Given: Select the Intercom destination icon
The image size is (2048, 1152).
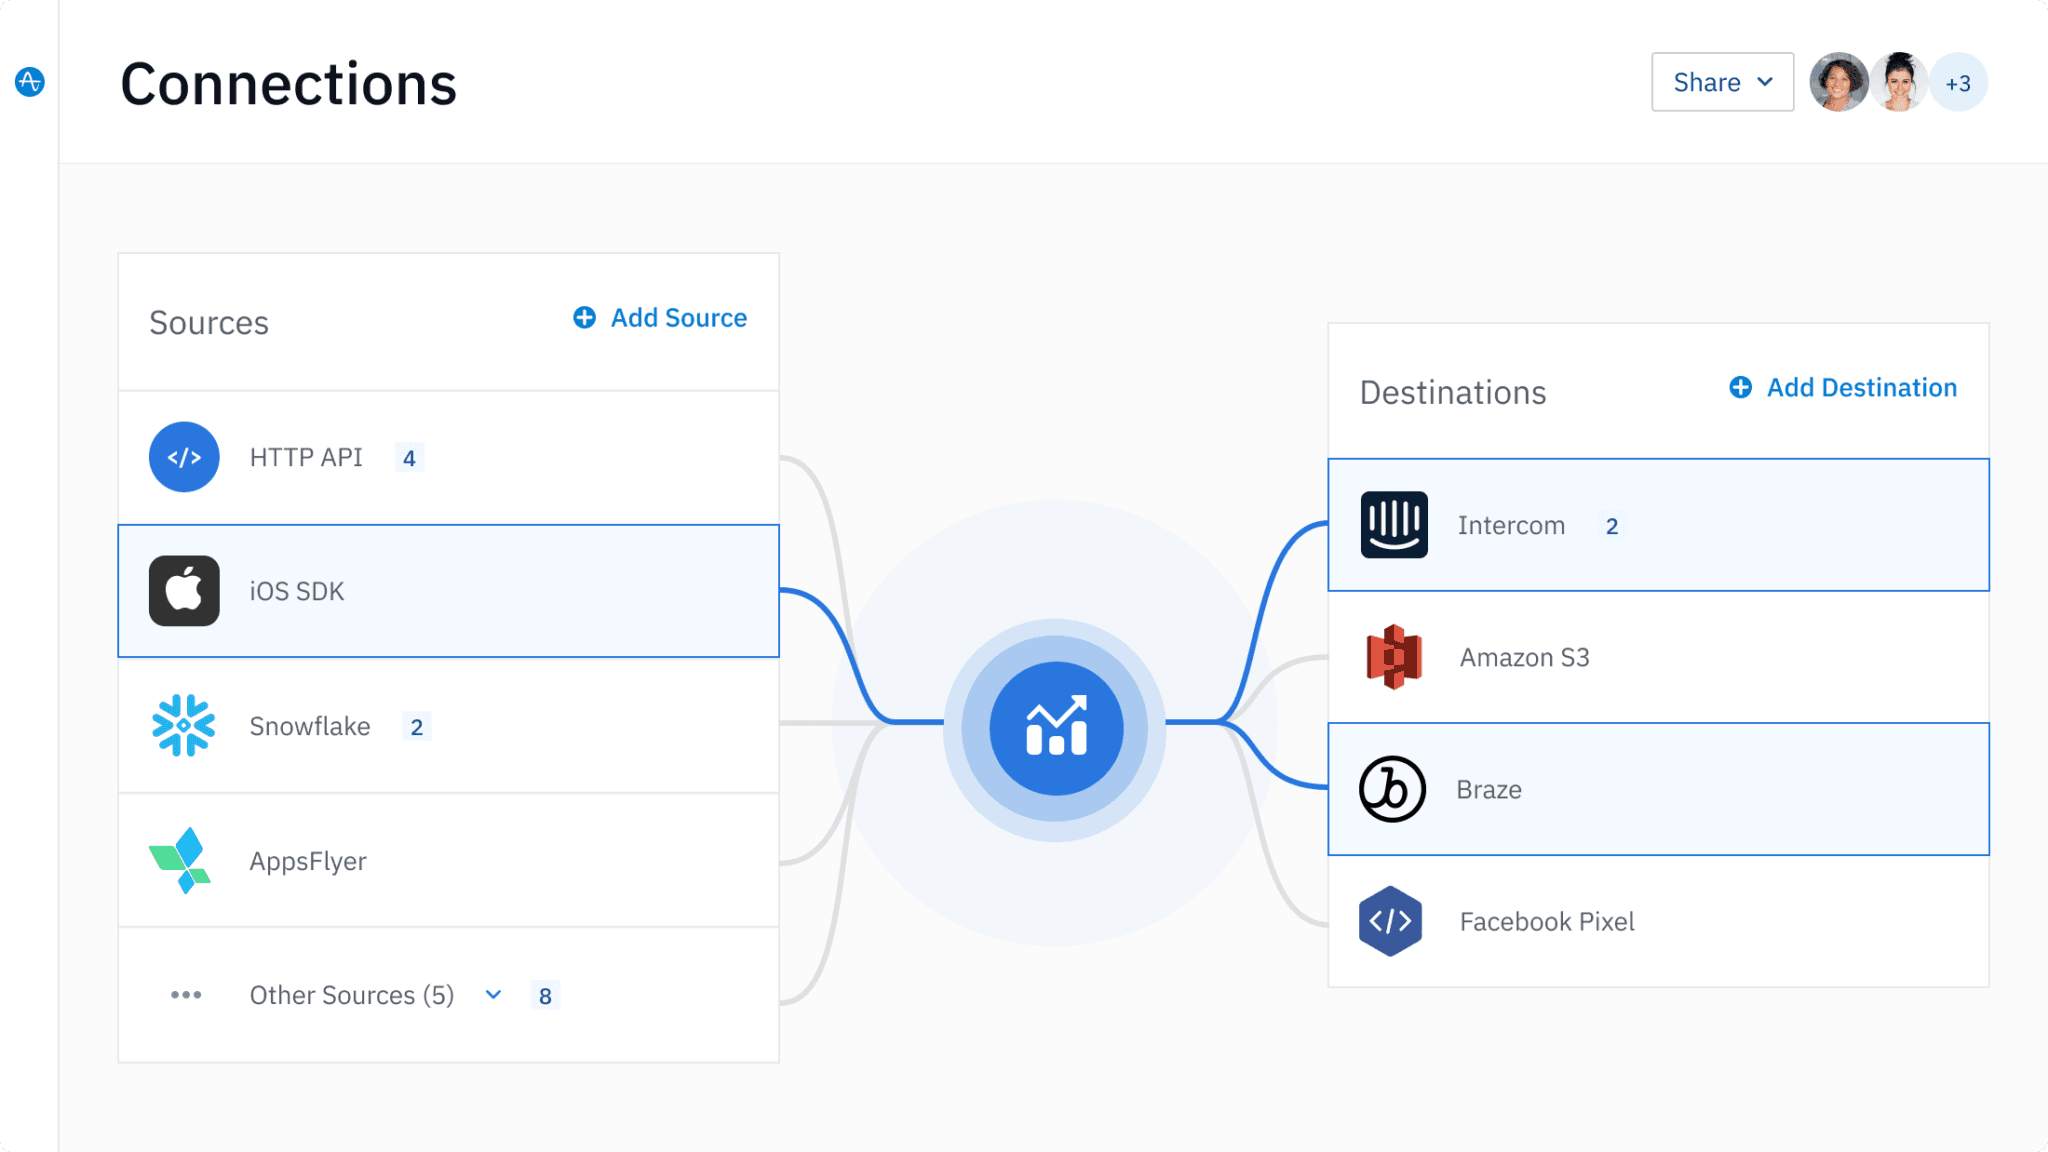Looking at the screenshot, I should [x=1392, y=524].
